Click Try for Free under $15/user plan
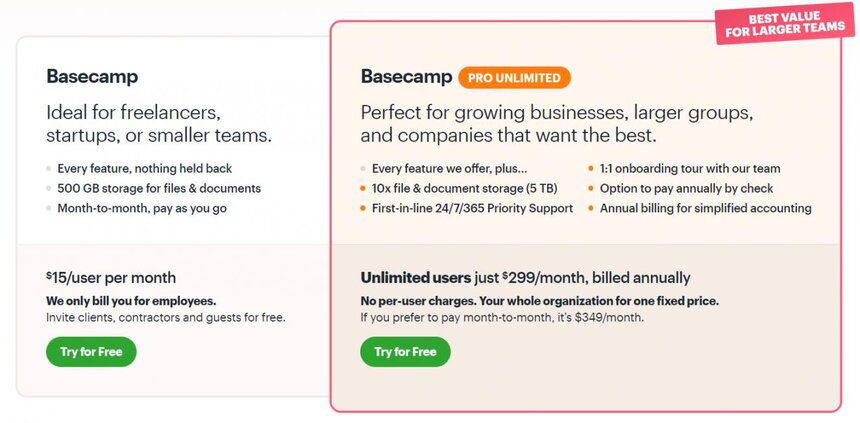 click(x=91, y=352)
